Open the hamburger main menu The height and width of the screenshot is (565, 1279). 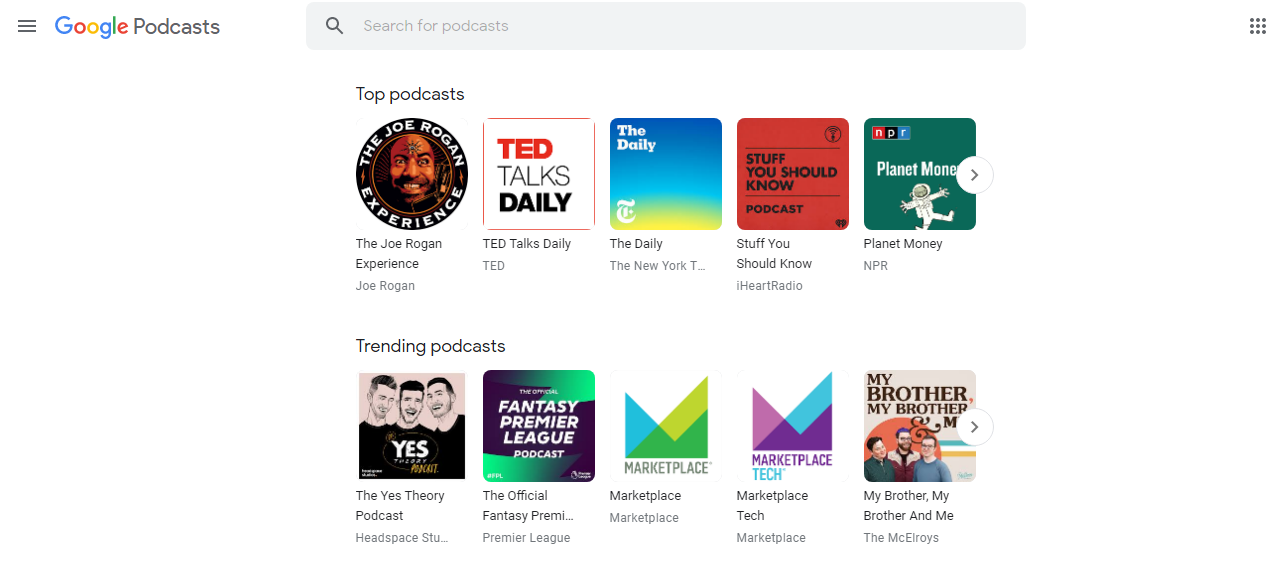(27, 26)
